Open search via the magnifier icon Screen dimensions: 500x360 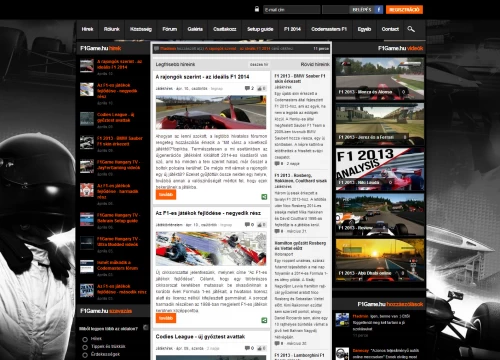point(411,29)
